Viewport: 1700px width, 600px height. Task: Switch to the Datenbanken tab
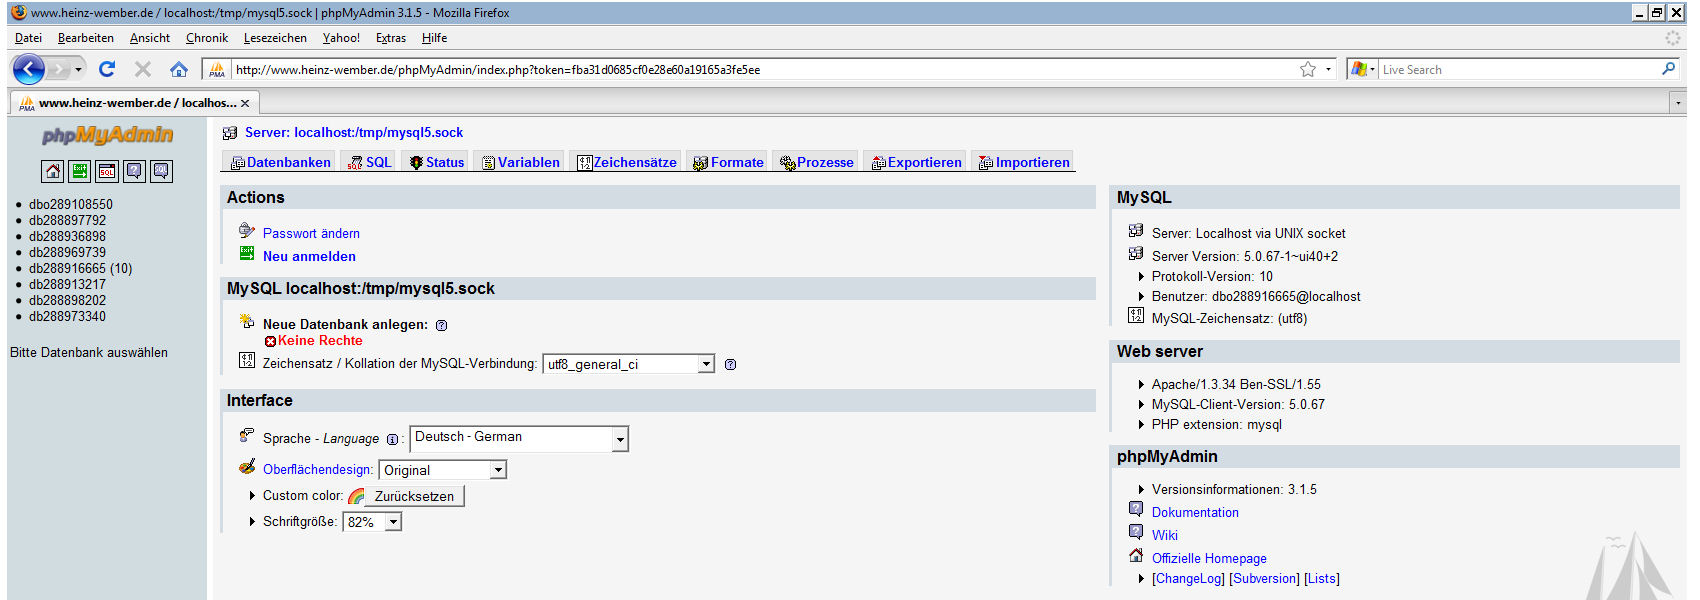click(280, 162)
